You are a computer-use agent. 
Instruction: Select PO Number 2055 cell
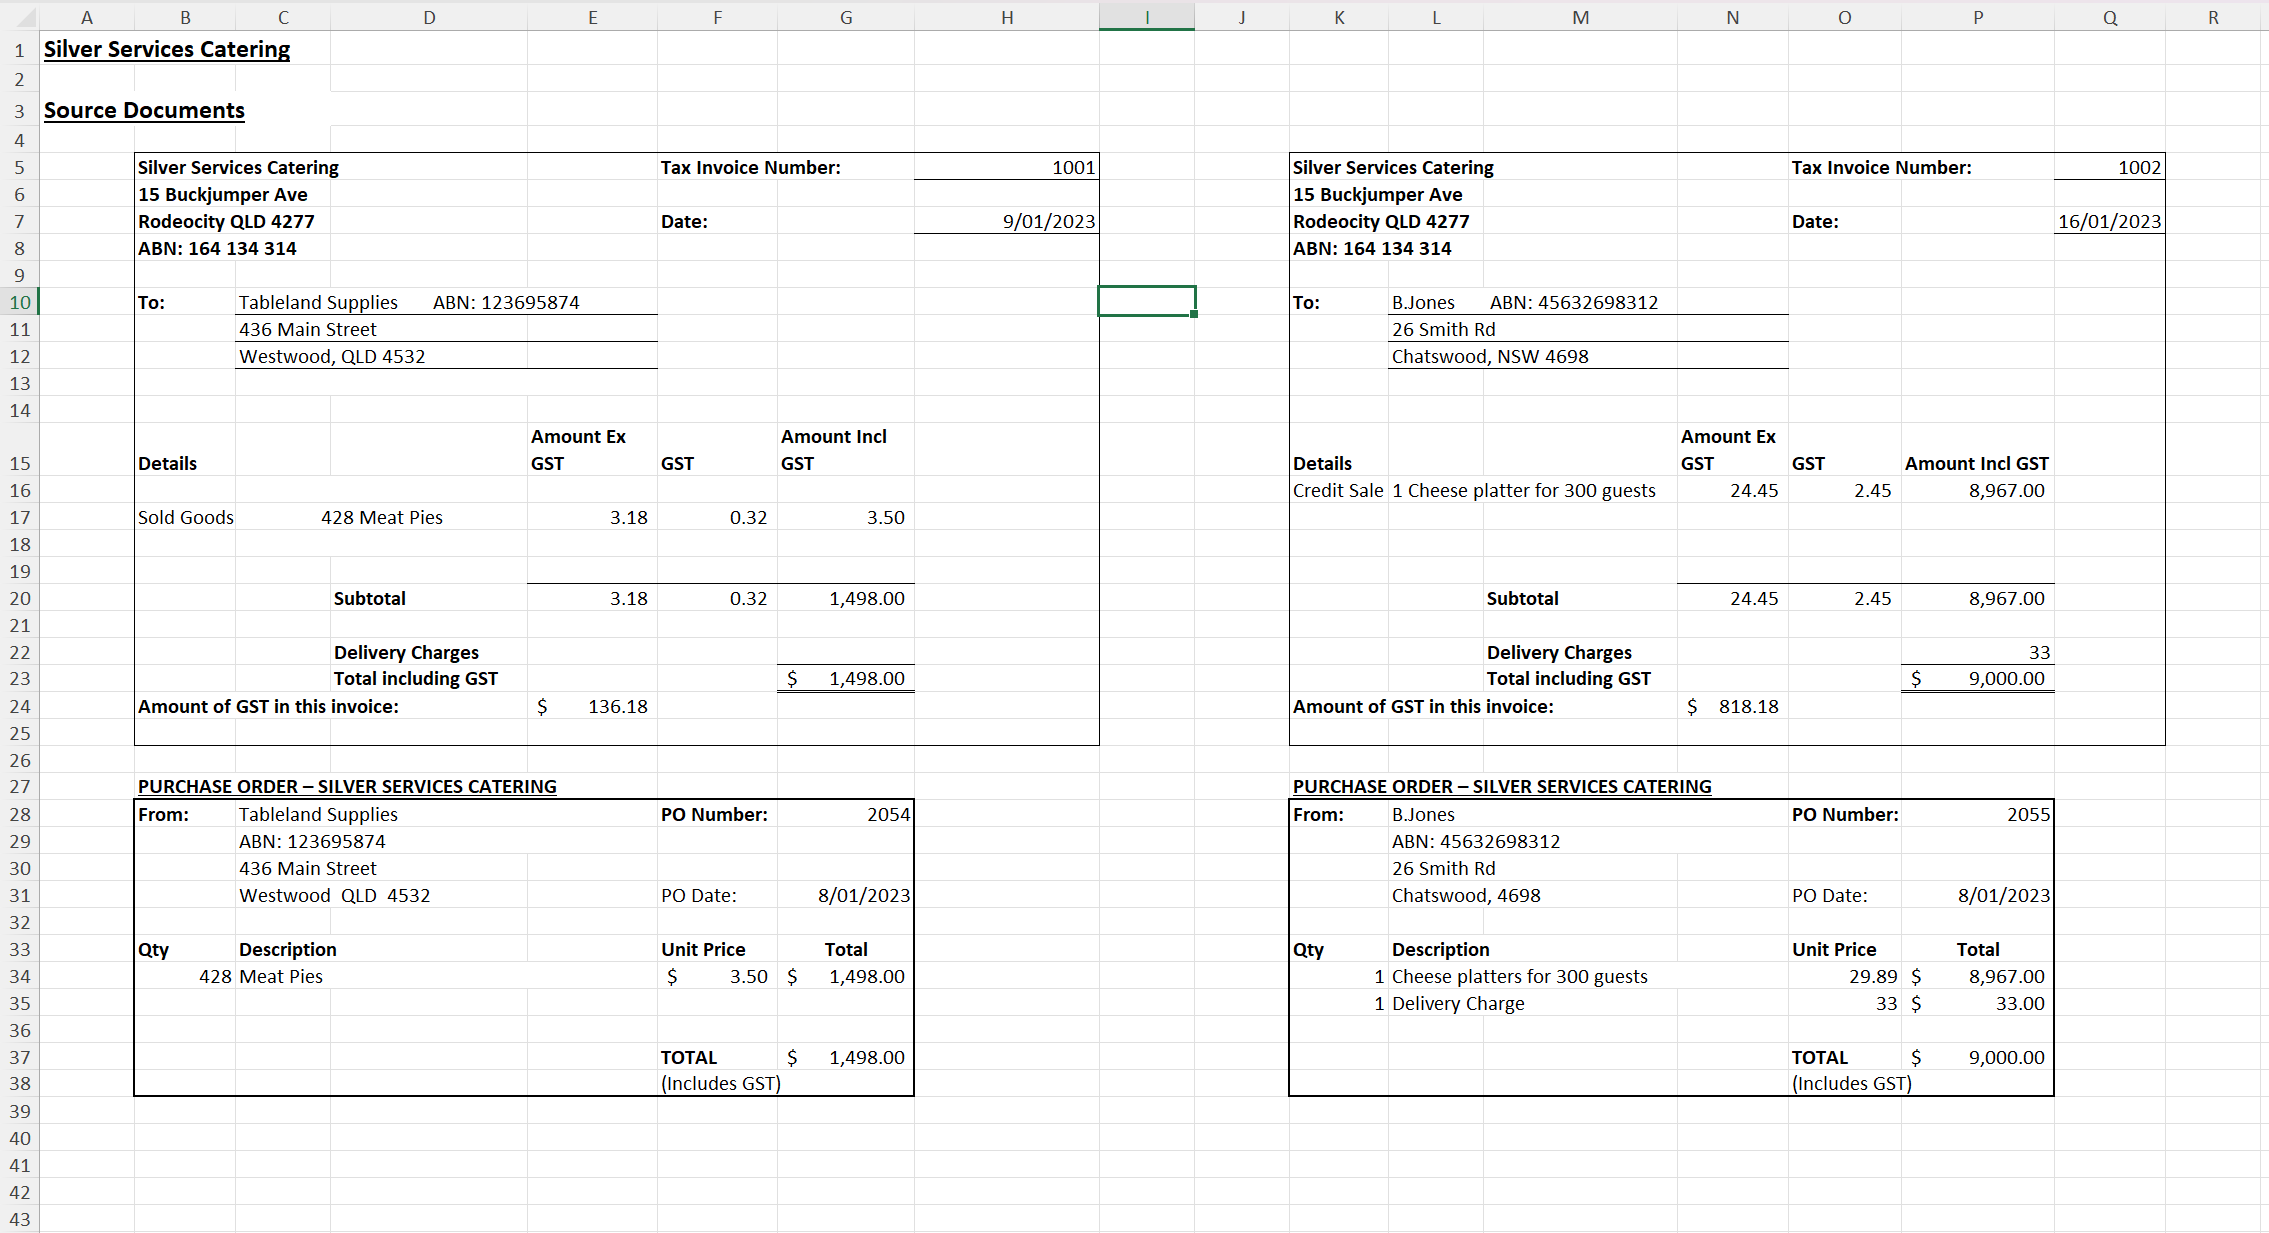coord(2027,814)
